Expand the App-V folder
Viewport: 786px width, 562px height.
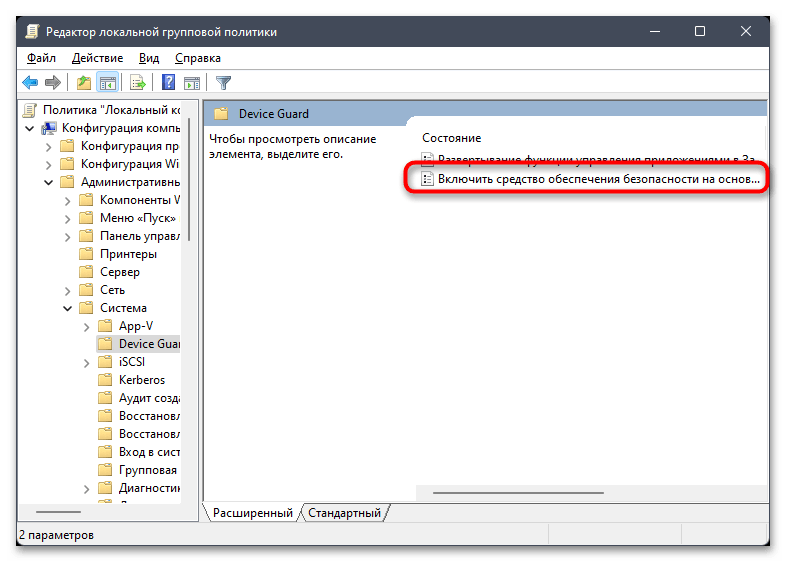coord(87,326)
